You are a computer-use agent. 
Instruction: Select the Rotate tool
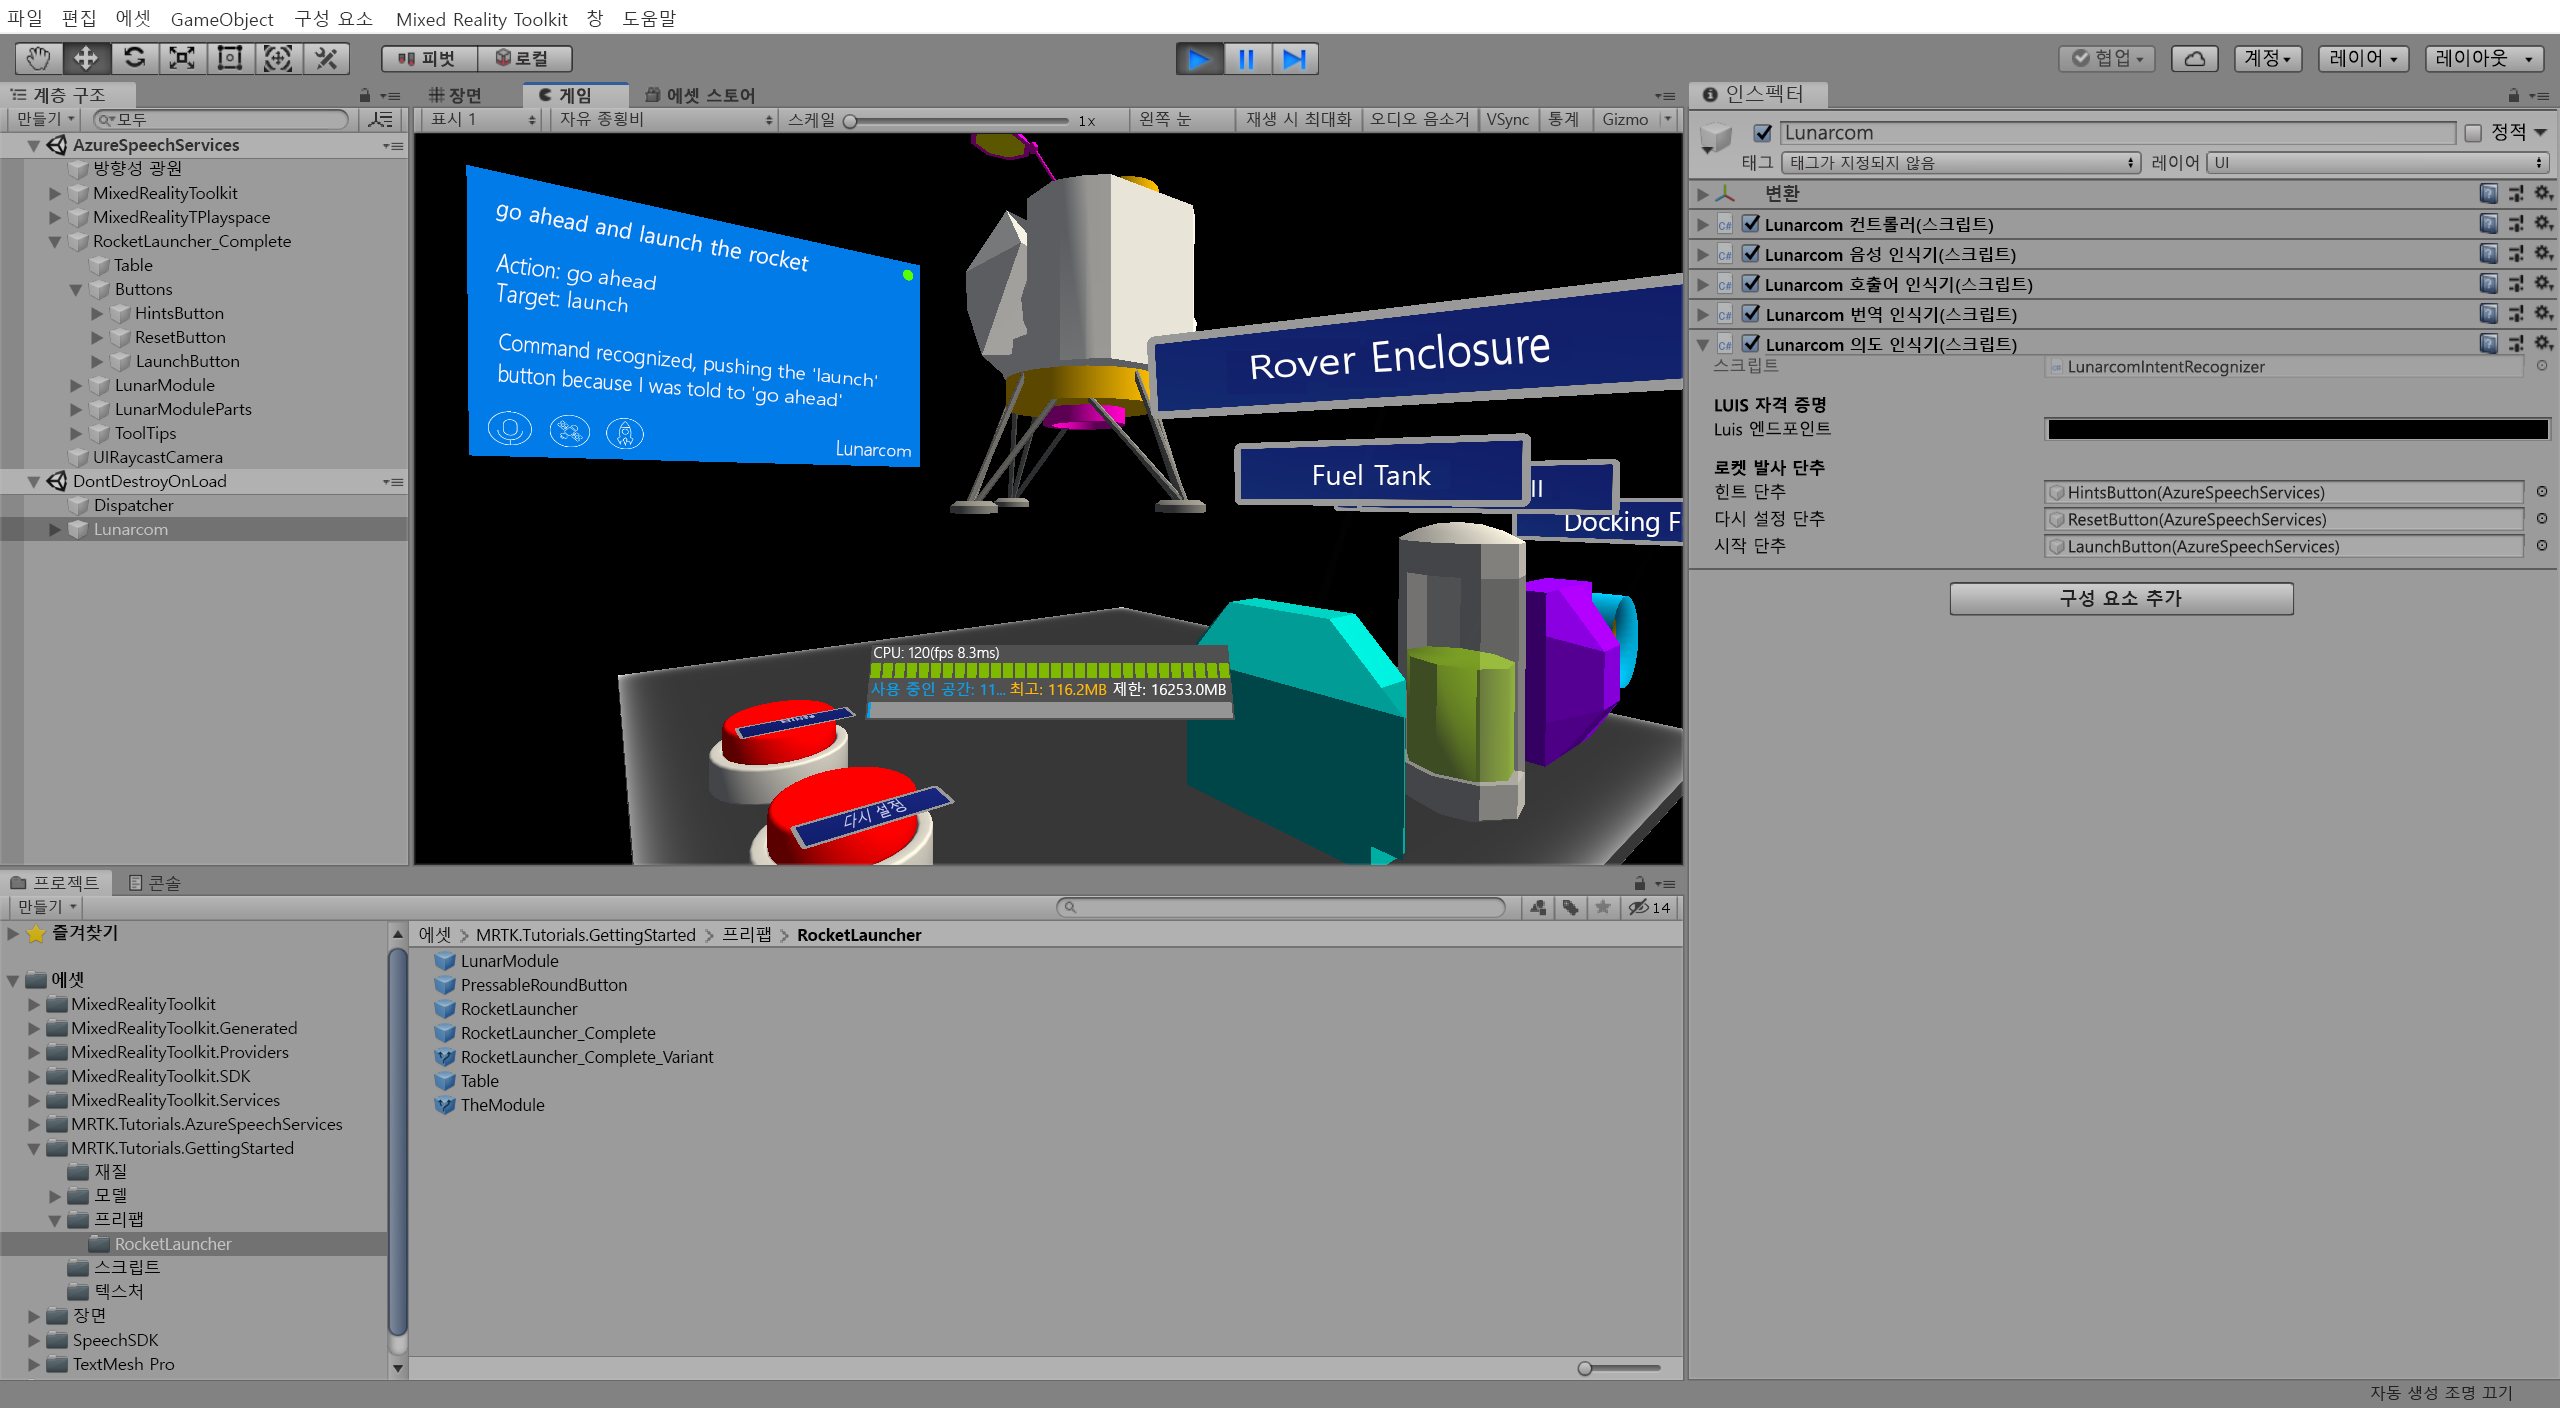[x=134, y=58]
